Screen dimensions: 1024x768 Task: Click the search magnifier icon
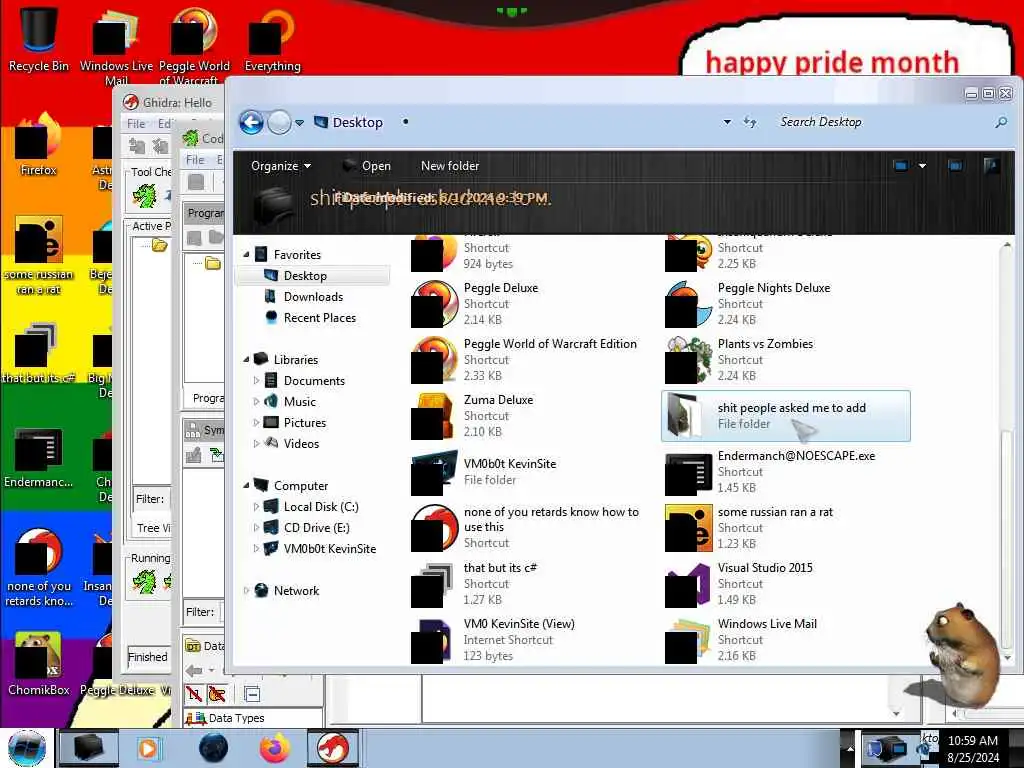coord(1000,122)
